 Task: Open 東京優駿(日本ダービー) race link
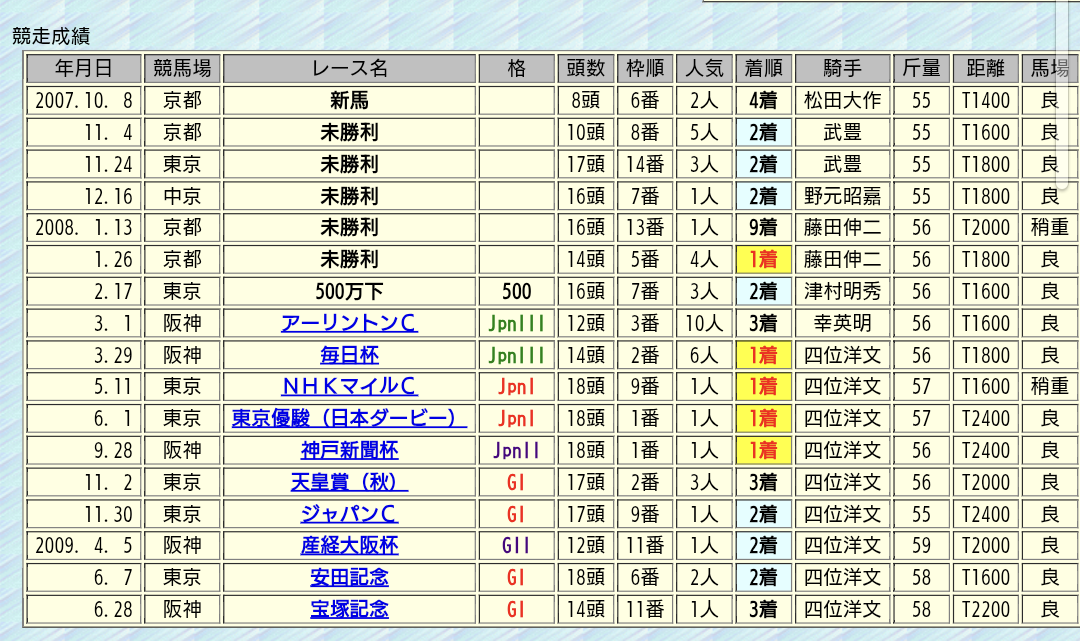[x=349, y=418]
